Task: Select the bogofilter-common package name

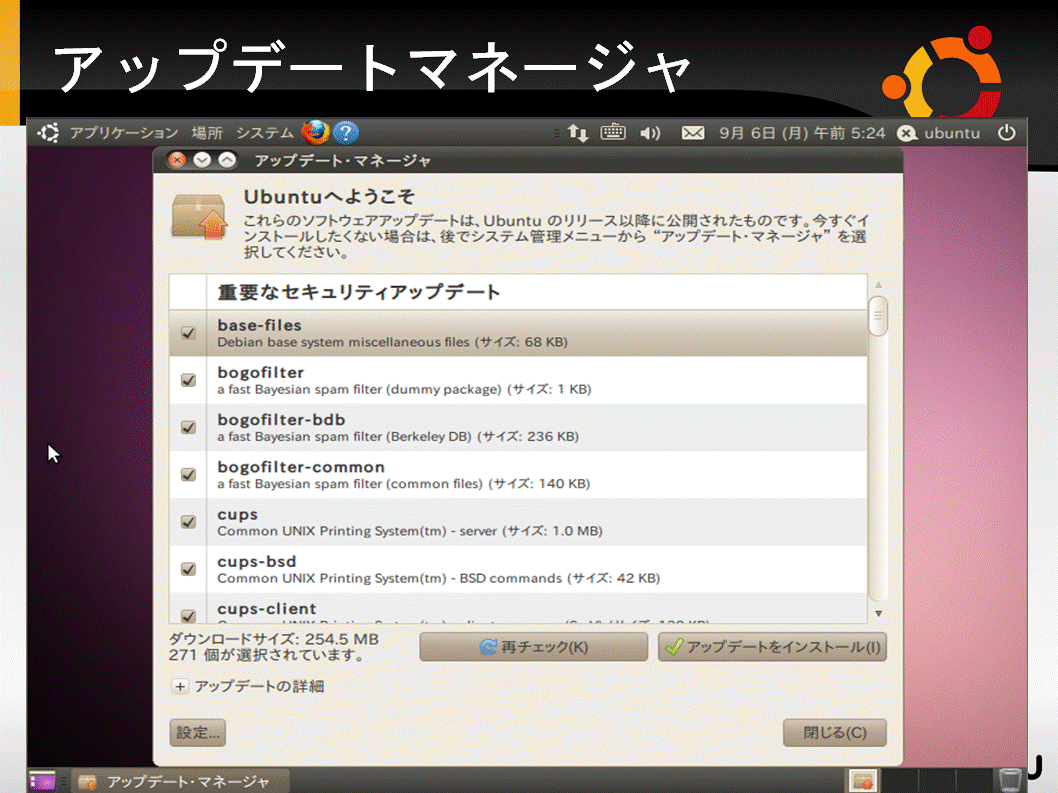Action: click(x=301, y=467)
